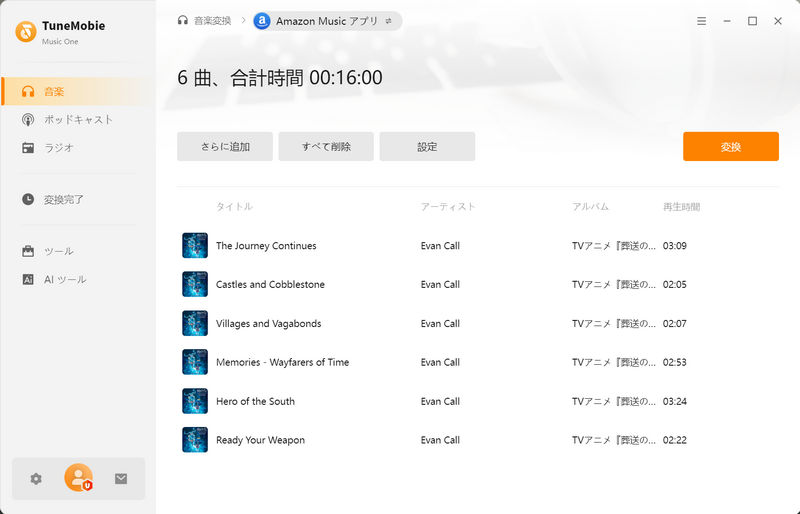Click the radio icon beside ラジオ
The image size is (800, 514).
tap(28, 148)
